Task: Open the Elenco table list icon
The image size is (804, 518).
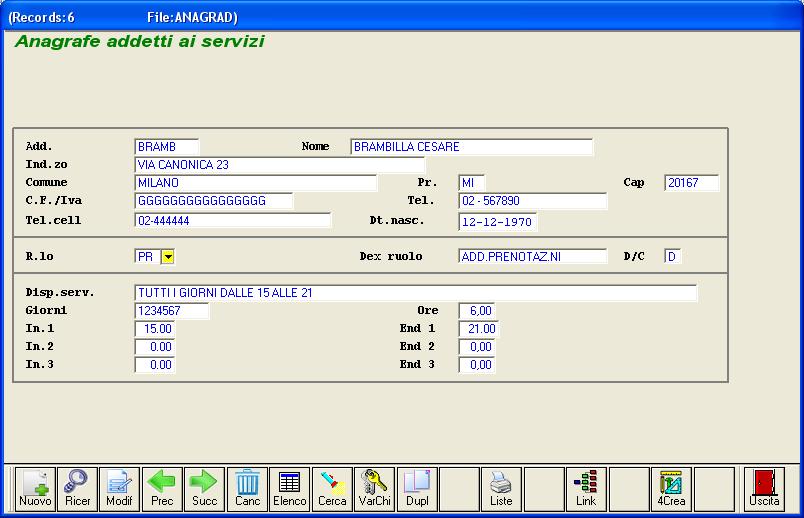Action: coord(290,489)
